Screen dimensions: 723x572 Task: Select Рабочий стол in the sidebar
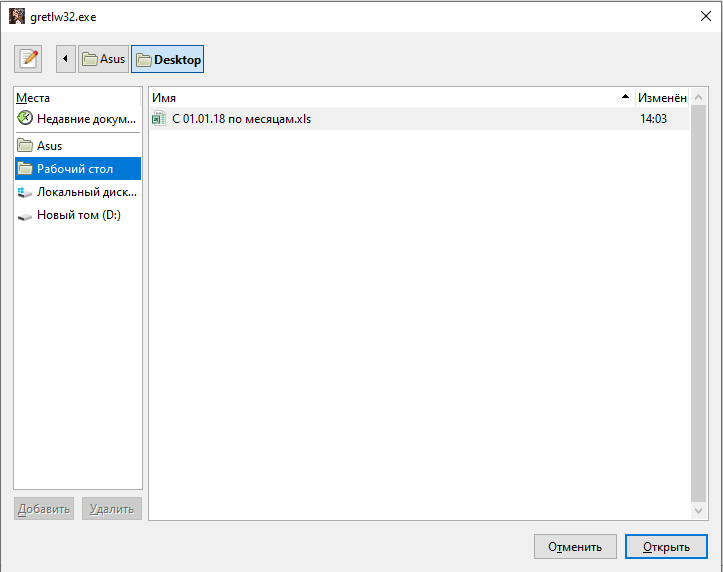point(78,169)
